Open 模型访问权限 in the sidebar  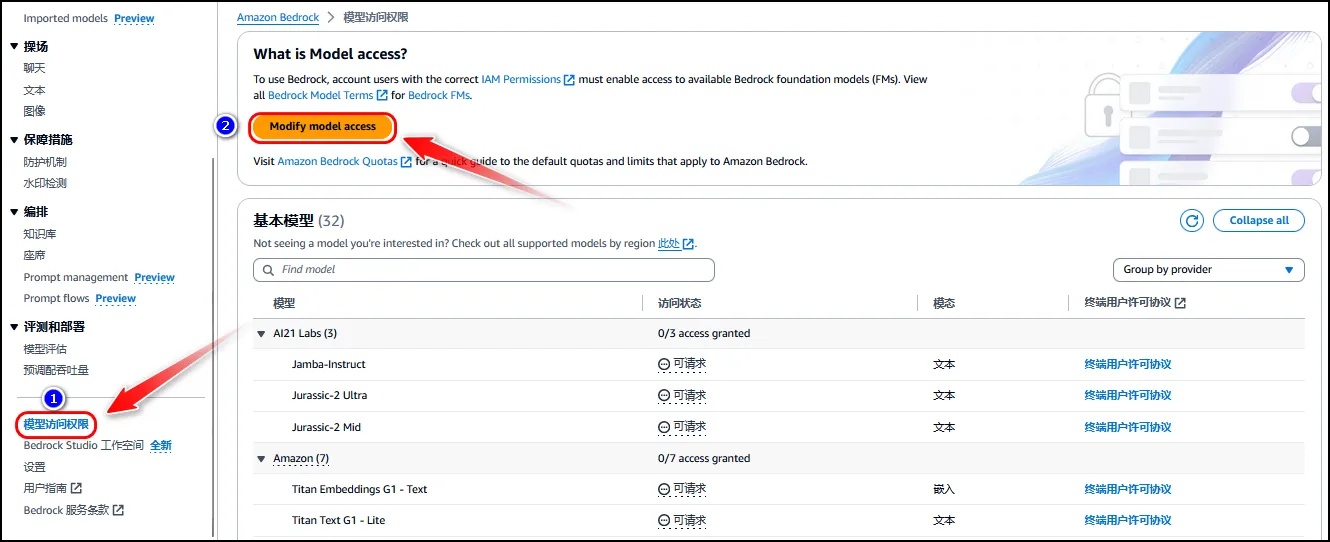[x=56, y=425]
